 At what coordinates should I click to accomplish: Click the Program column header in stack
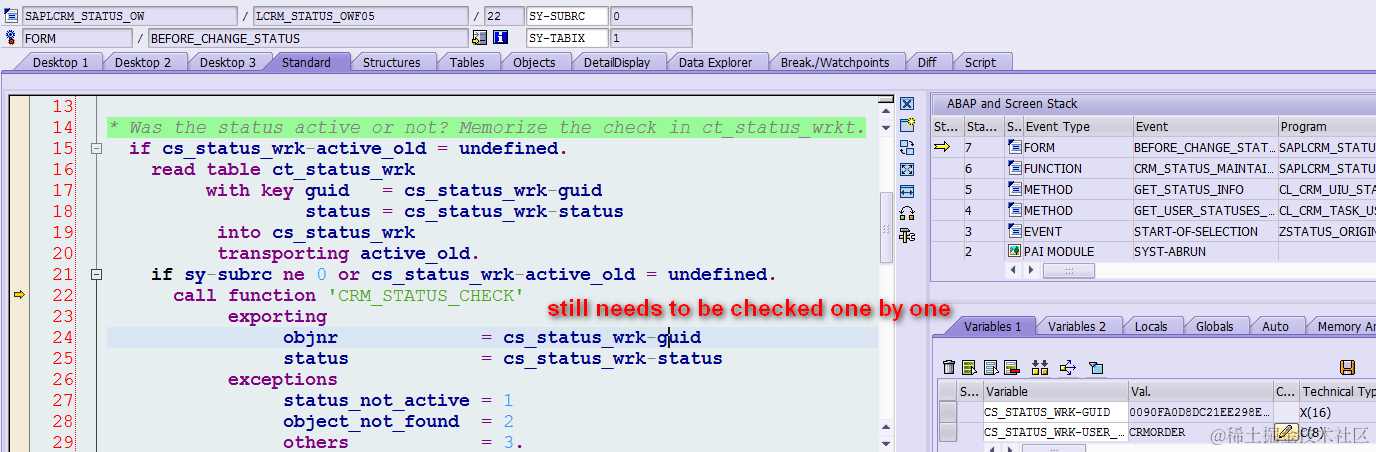[1326, 127]
